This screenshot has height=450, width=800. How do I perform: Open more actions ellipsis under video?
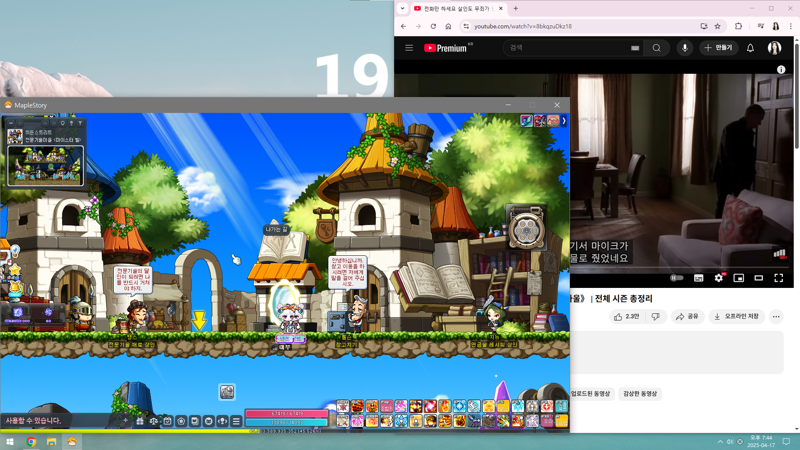776,317
